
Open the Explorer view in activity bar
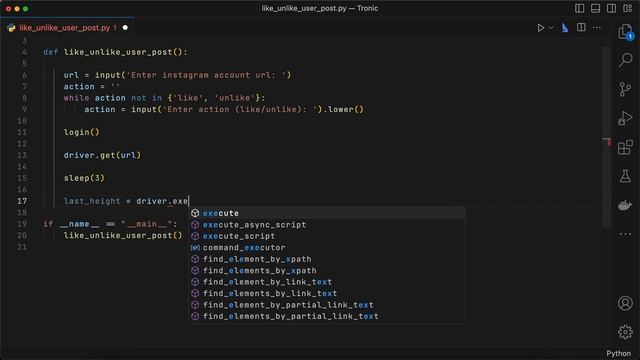(625, 31)
